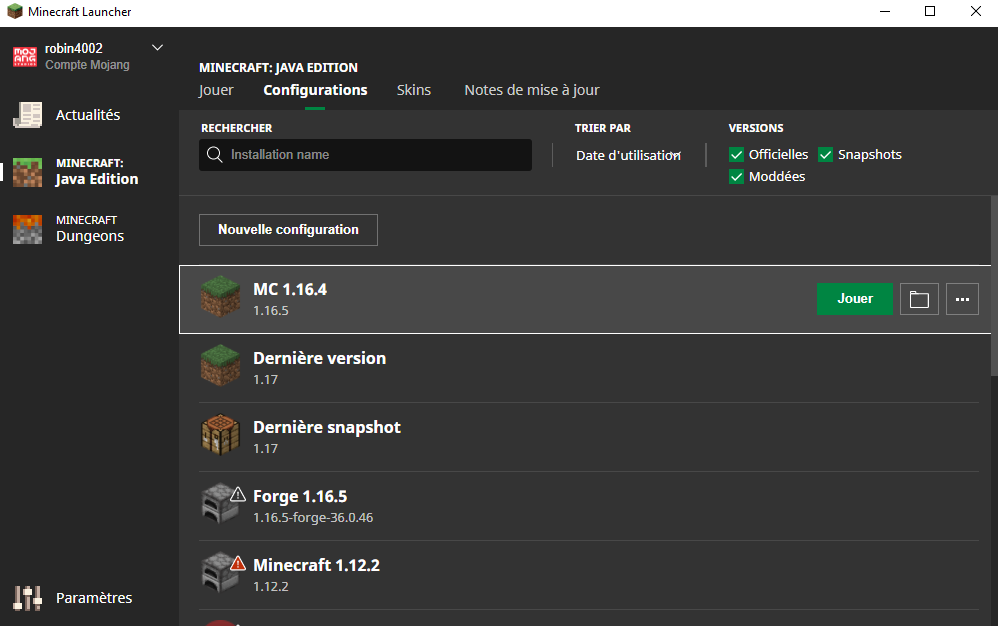
Task: Toggle the Moddées versions checkbox
Action: click(x=736, y=177)
